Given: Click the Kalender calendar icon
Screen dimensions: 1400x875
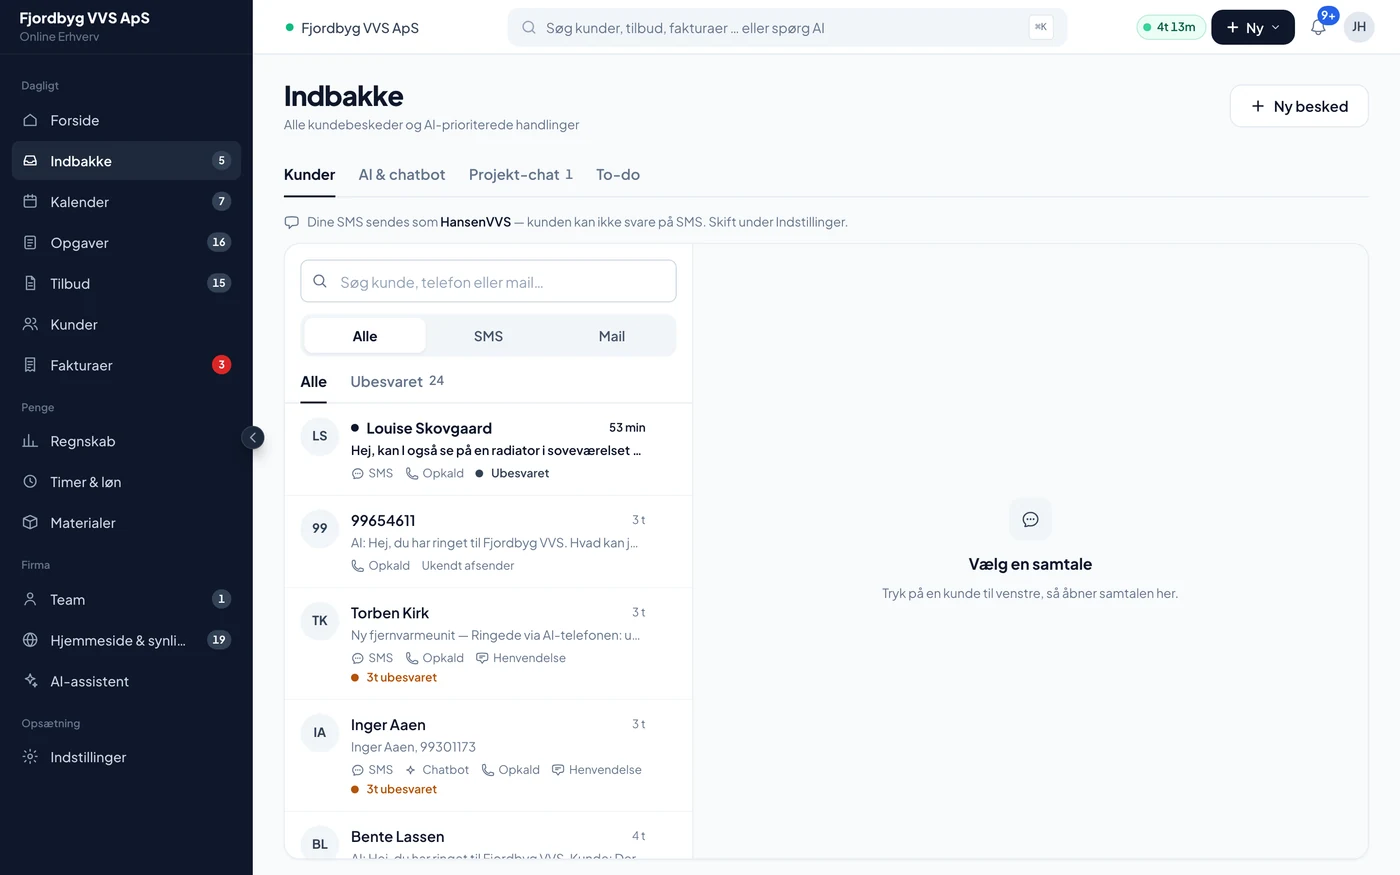Looking at the screenshot, I should click(30, 202).
